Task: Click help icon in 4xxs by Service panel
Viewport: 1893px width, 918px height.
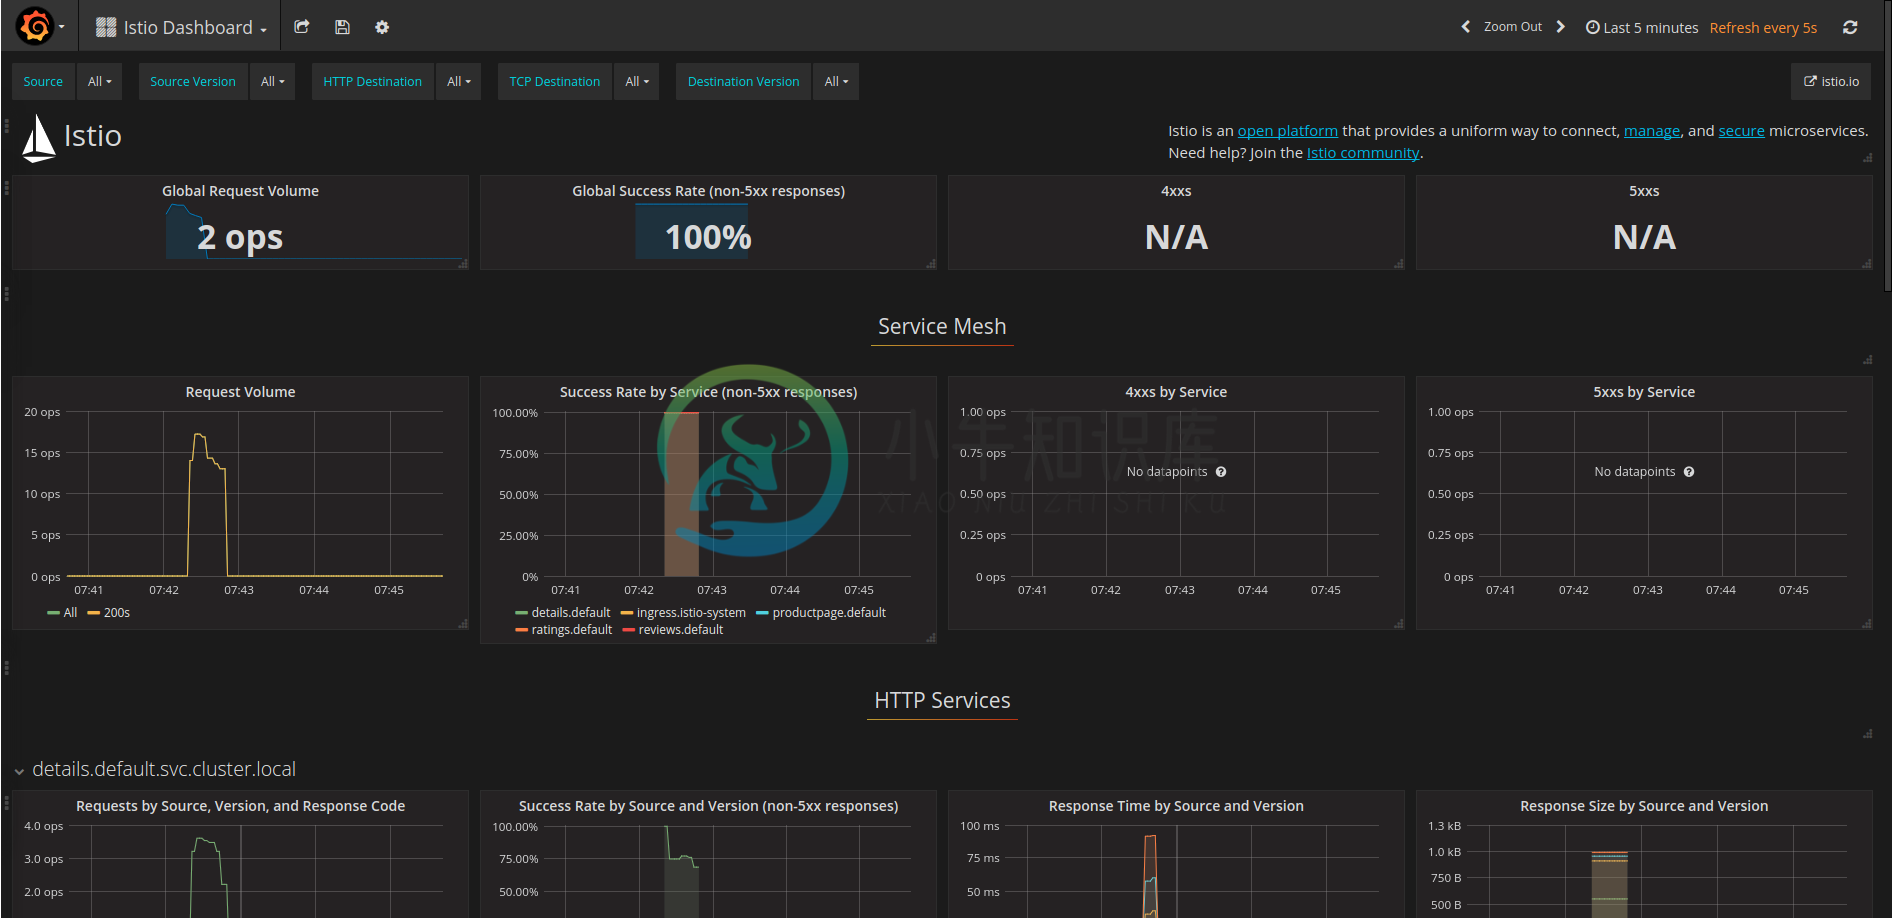Action: click(1221, 472)
